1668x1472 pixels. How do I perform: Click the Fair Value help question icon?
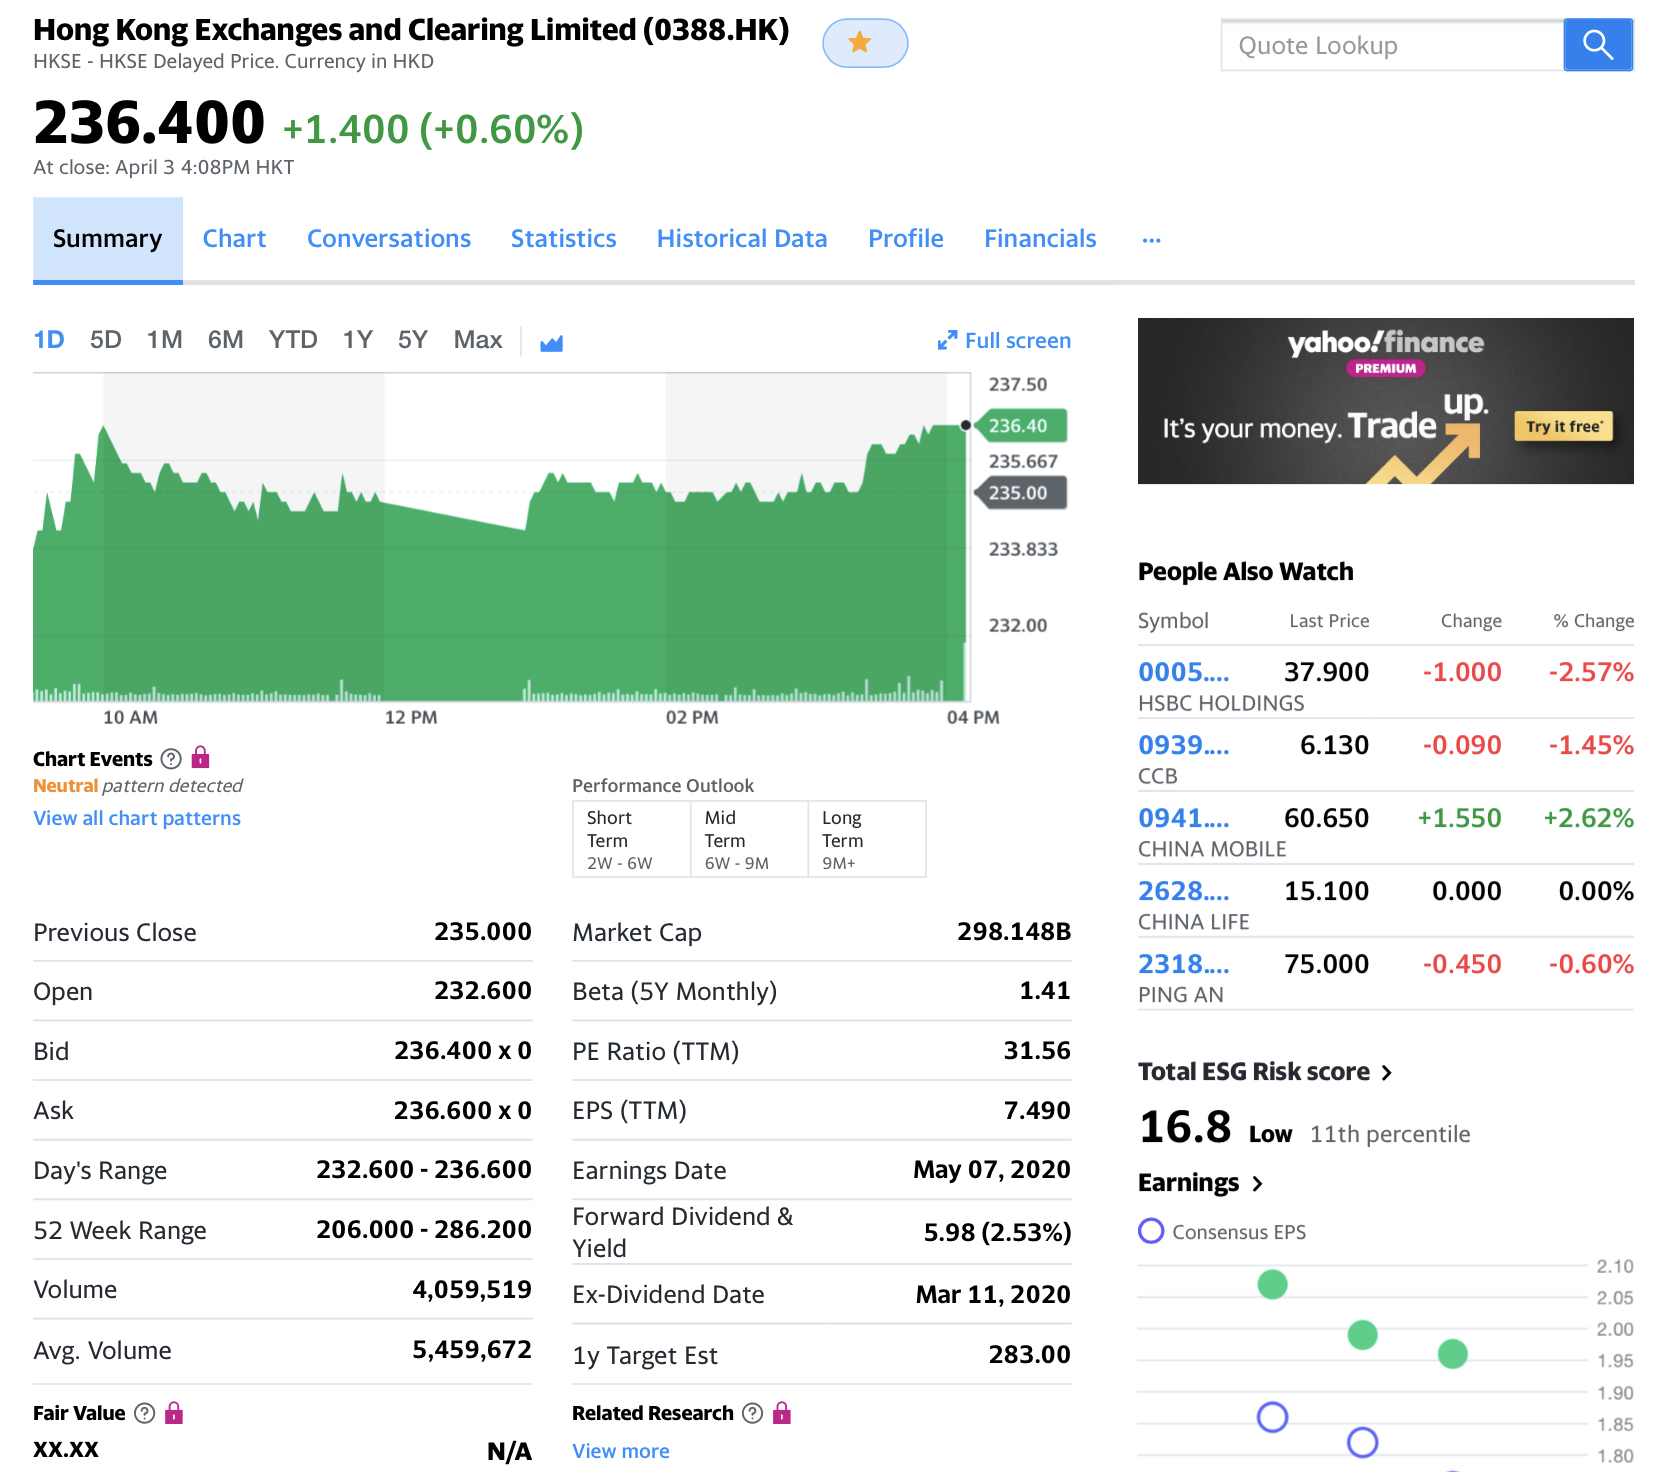coord(145,1412)
